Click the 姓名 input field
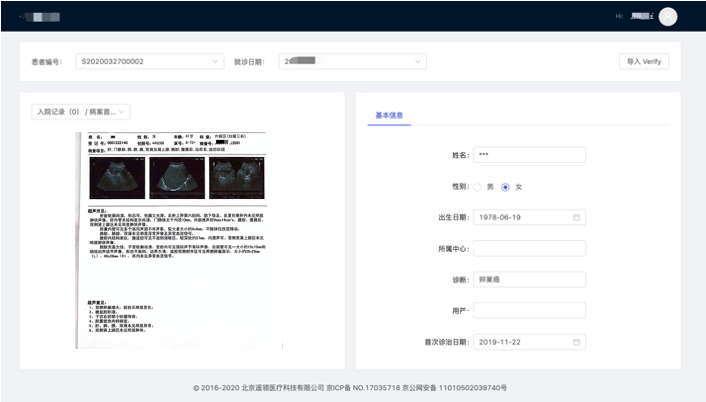The width and height of the screenshot is (706, 402). [529, 155]
